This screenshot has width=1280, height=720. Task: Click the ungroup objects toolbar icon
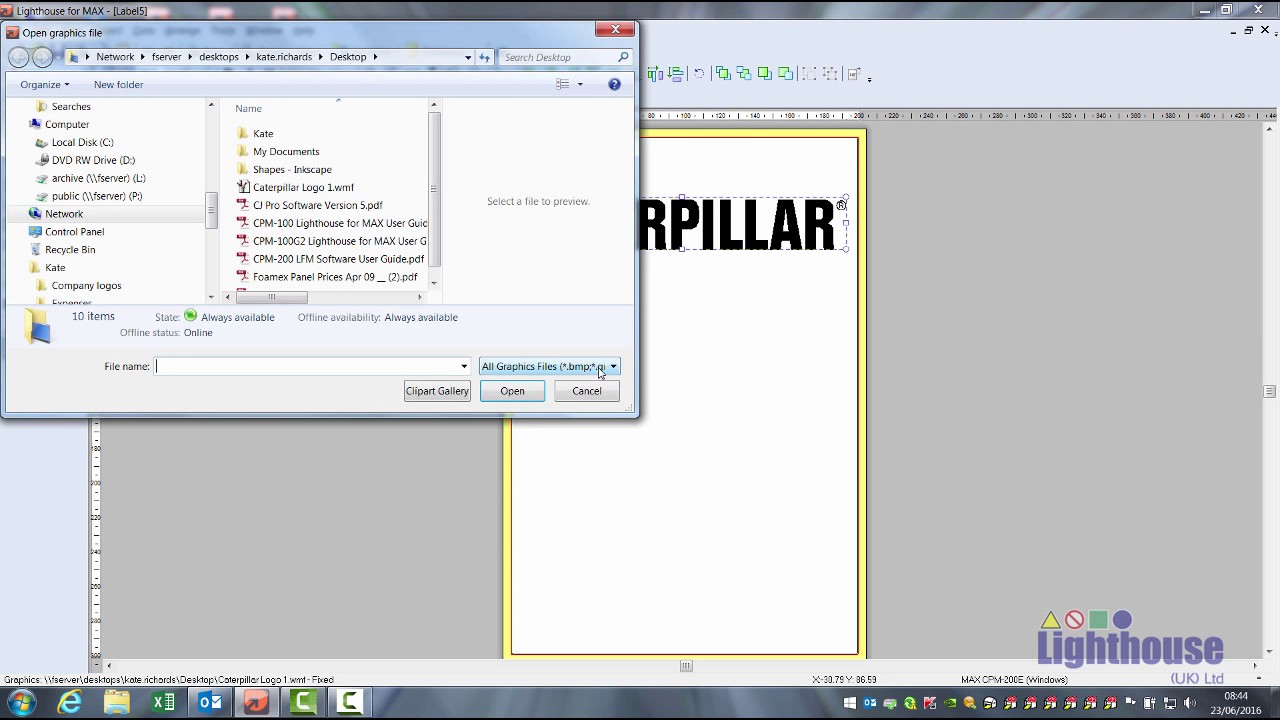click(830, 74)
